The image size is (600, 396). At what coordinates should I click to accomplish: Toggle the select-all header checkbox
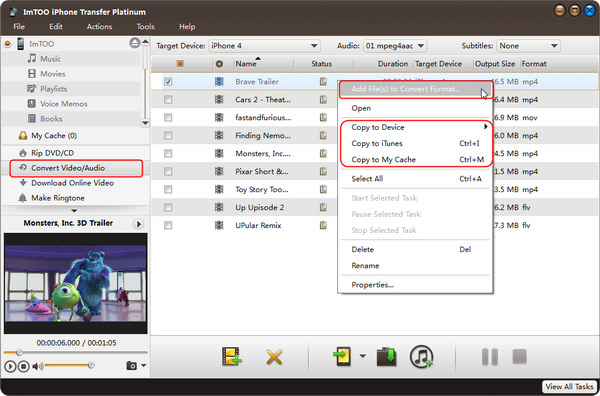180,64
